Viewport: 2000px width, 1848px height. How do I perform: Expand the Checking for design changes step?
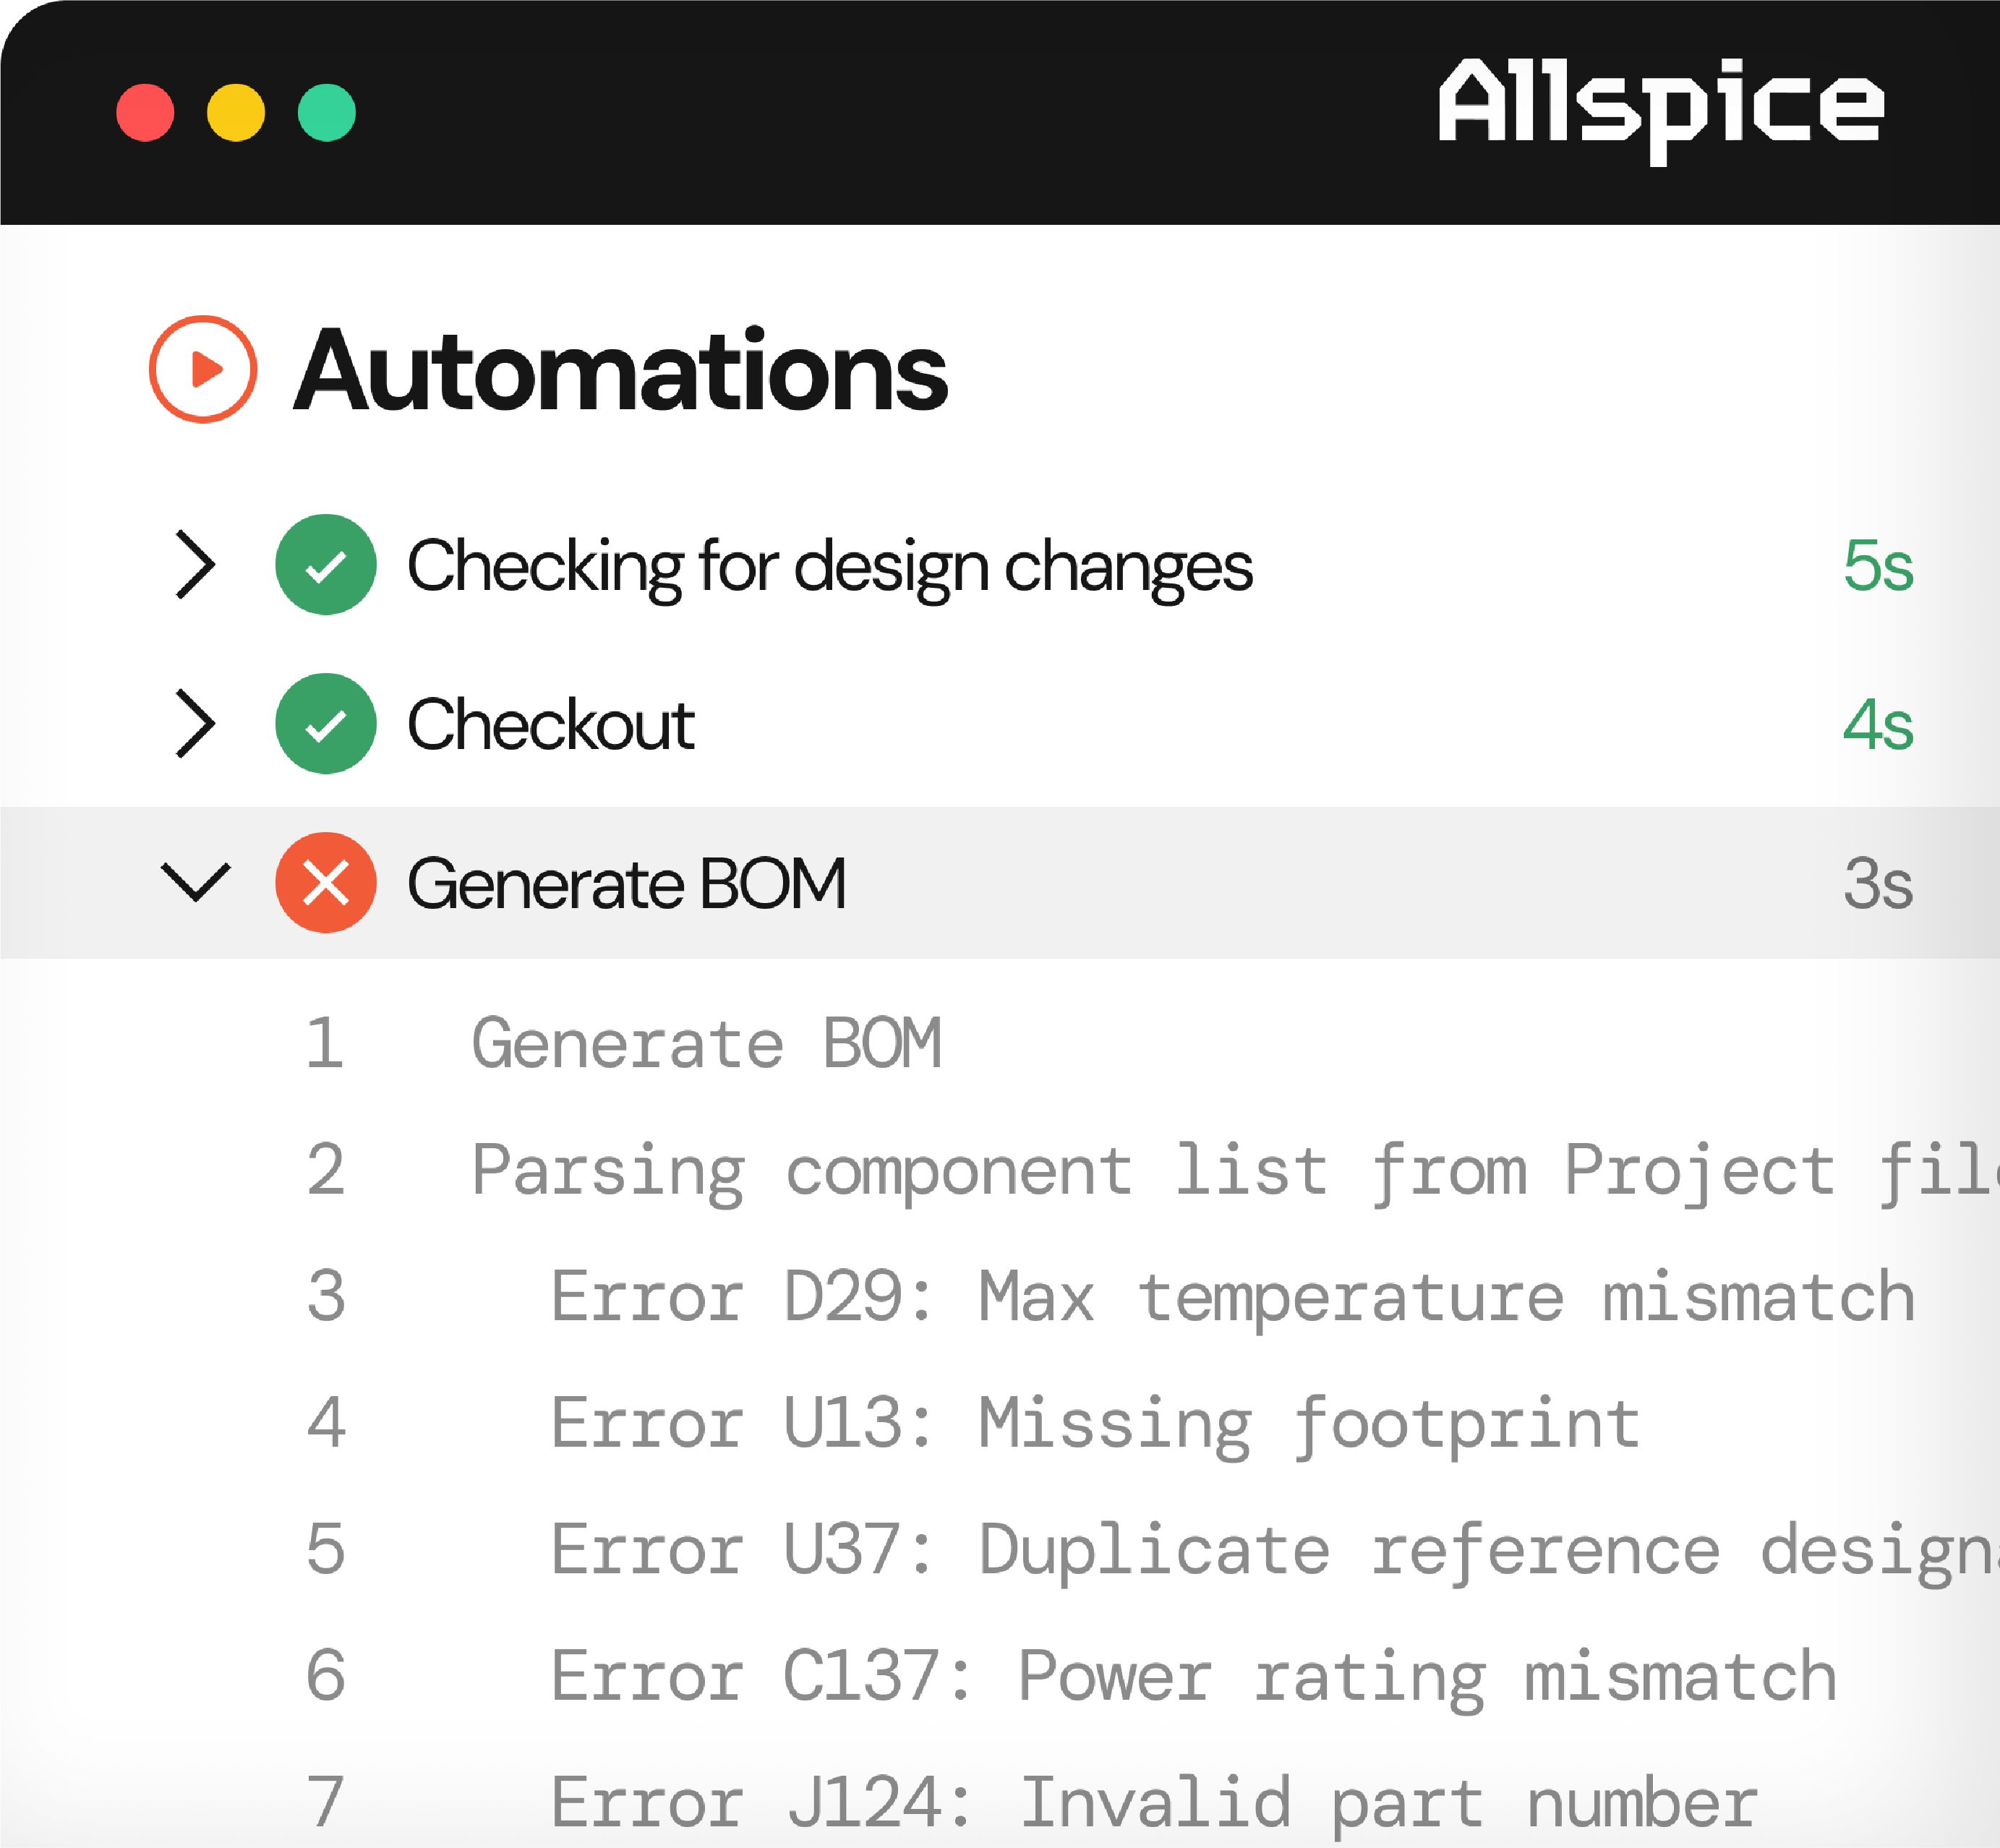tap(195, 565)
